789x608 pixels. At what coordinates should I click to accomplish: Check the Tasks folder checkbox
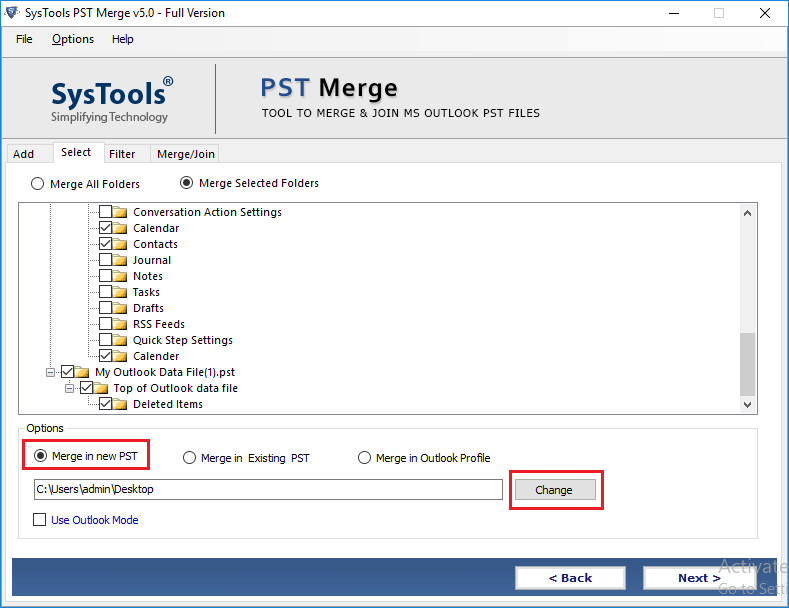coord(105,292)
